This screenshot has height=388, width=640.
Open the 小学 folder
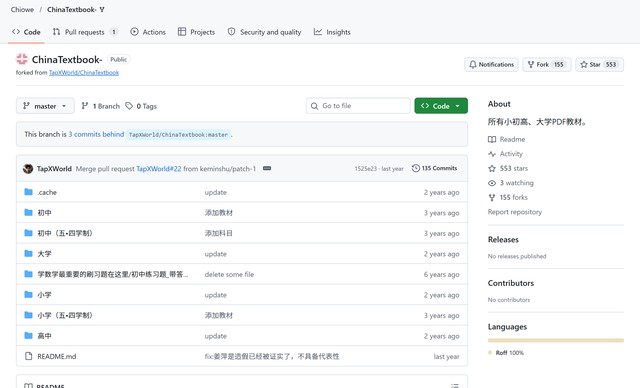click(x=44, y=295)
